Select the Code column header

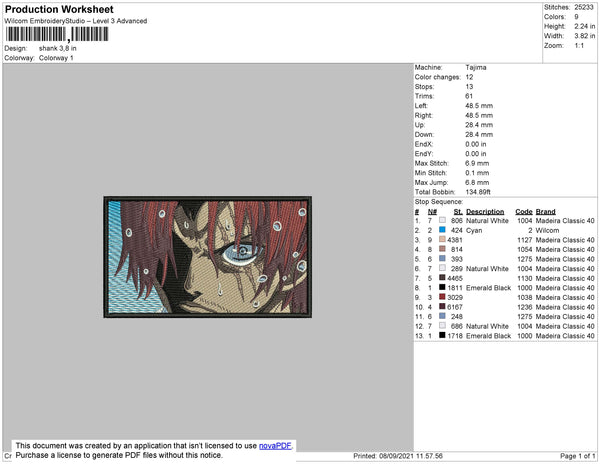[523, 212]
